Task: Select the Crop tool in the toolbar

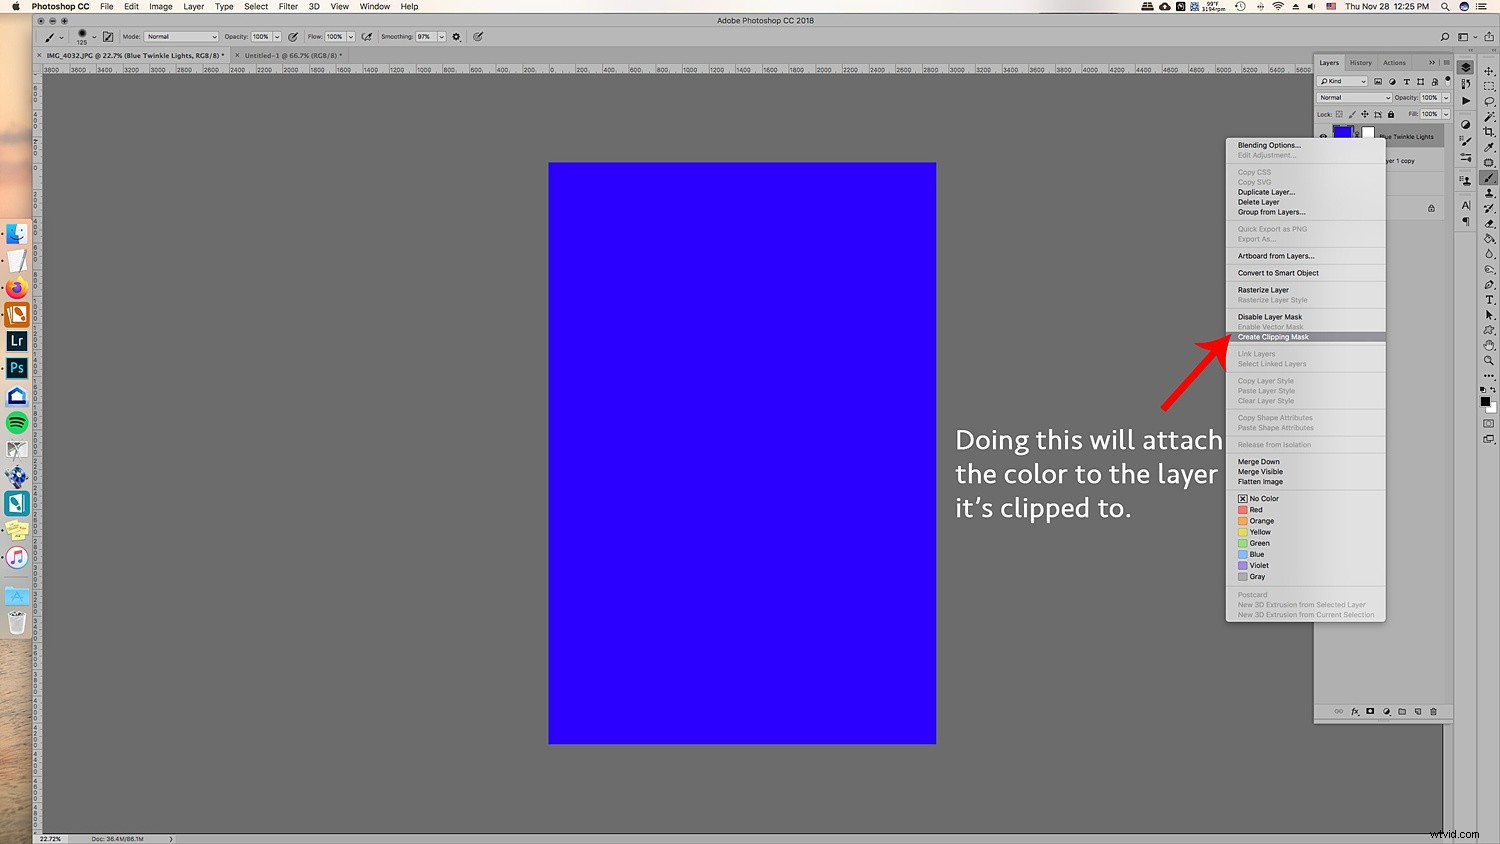Action: tap(1489, 132)
